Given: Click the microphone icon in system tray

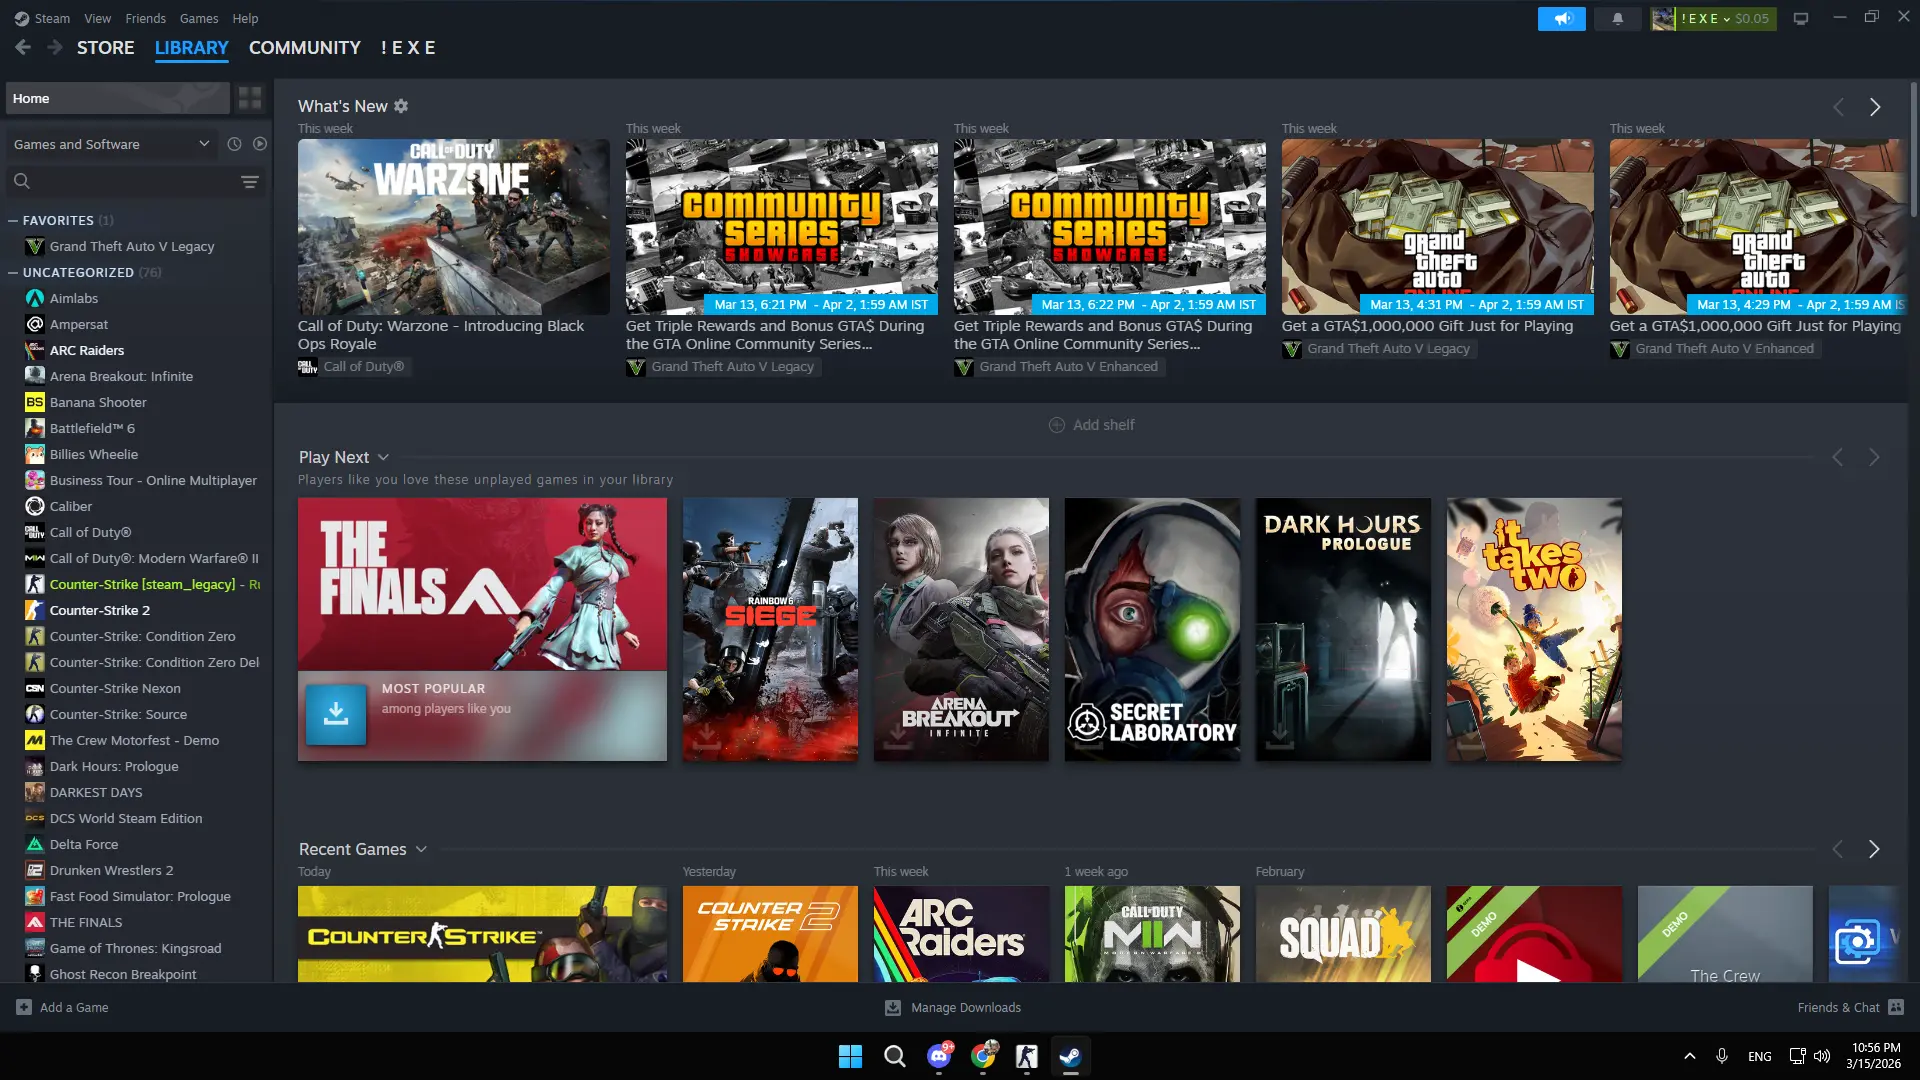Looking at the screenshot, I should [1722, 1056].
